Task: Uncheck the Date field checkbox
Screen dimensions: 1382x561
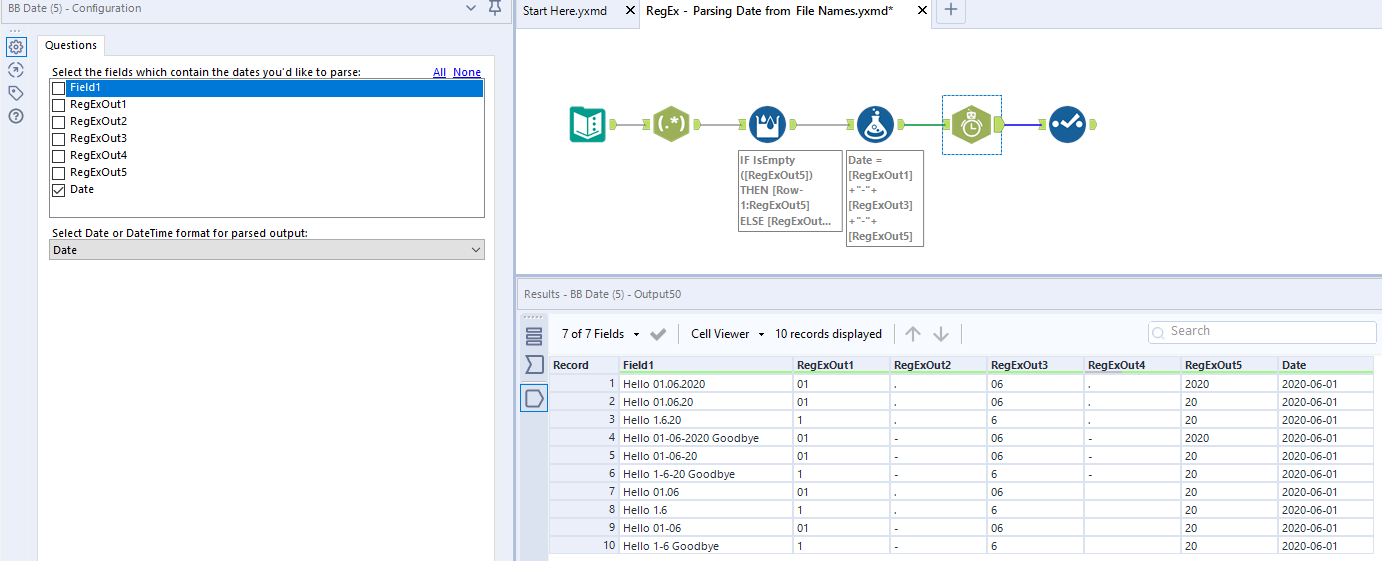Action: pyautogui.click(x=59, y=190)
